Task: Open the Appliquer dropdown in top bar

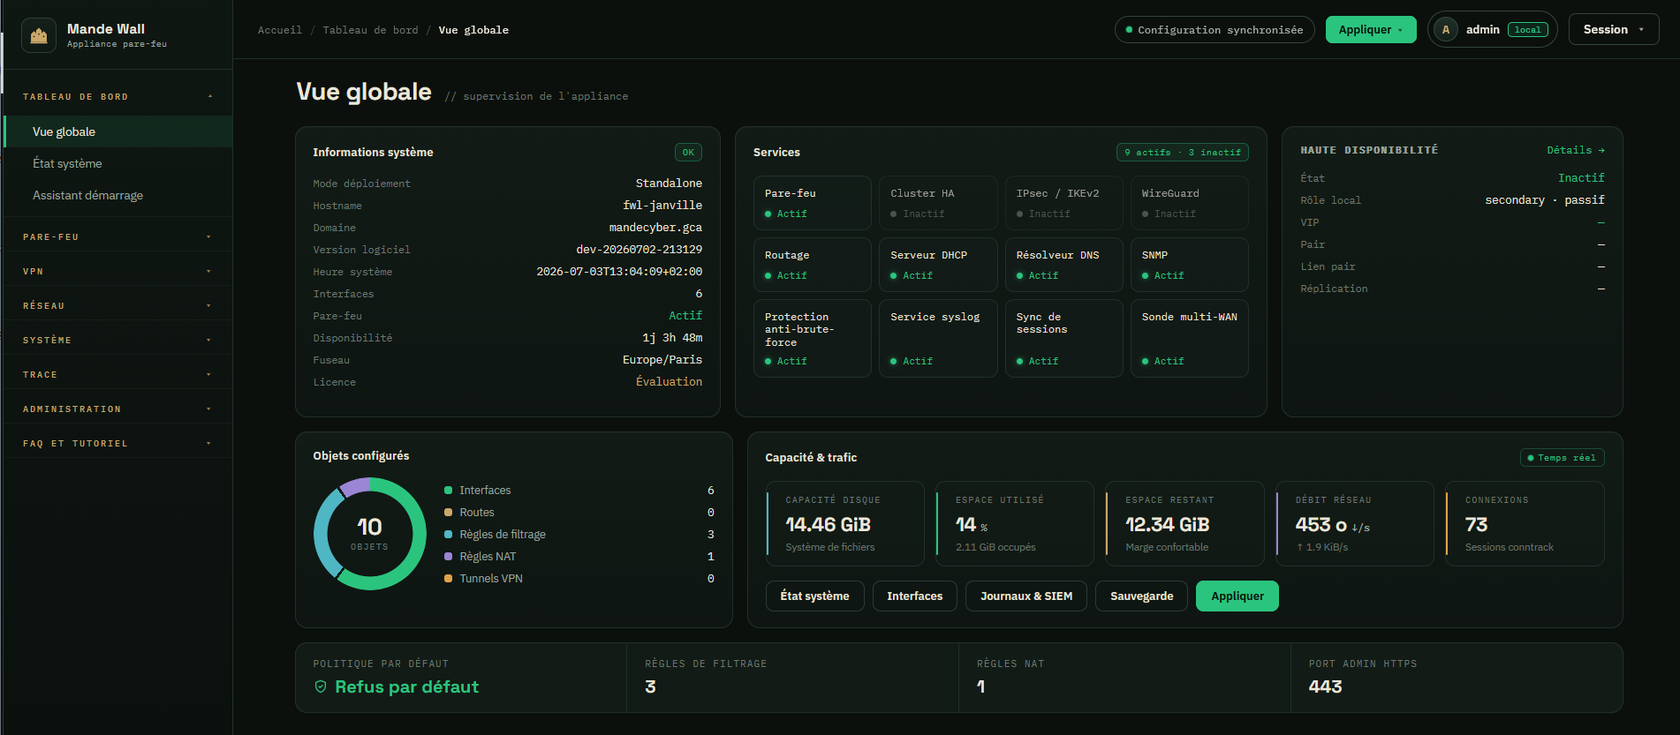Action: [1371, 30]
